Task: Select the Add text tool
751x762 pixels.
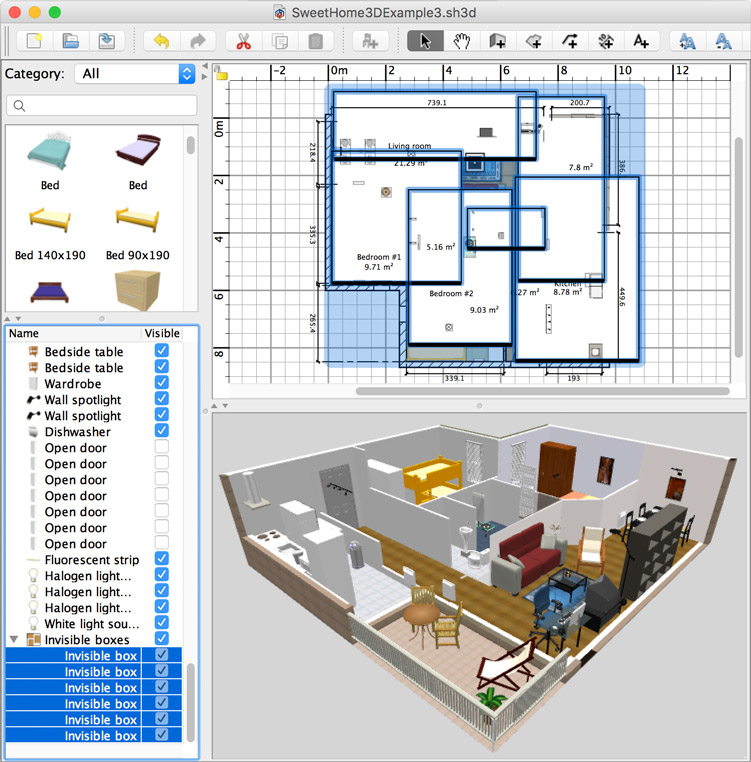Action: tap(640, 41)
